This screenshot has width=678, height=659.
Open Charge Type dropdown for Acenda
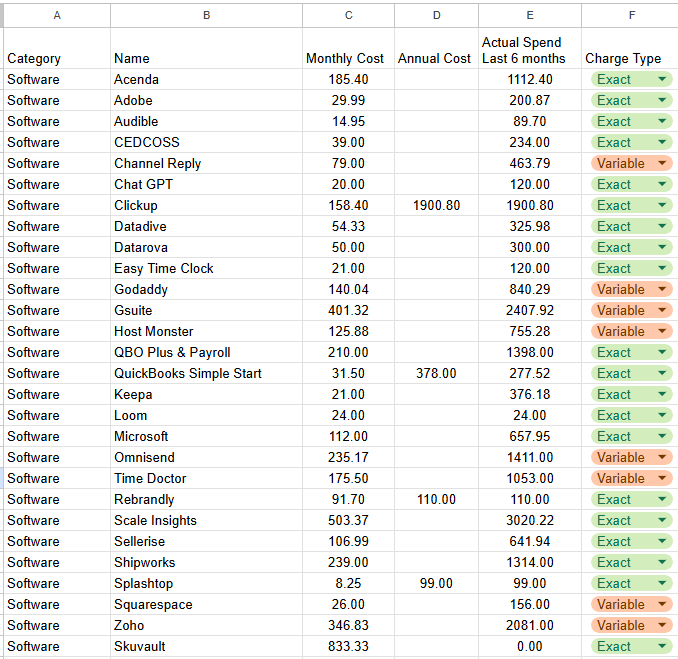[x=631, y=80]
